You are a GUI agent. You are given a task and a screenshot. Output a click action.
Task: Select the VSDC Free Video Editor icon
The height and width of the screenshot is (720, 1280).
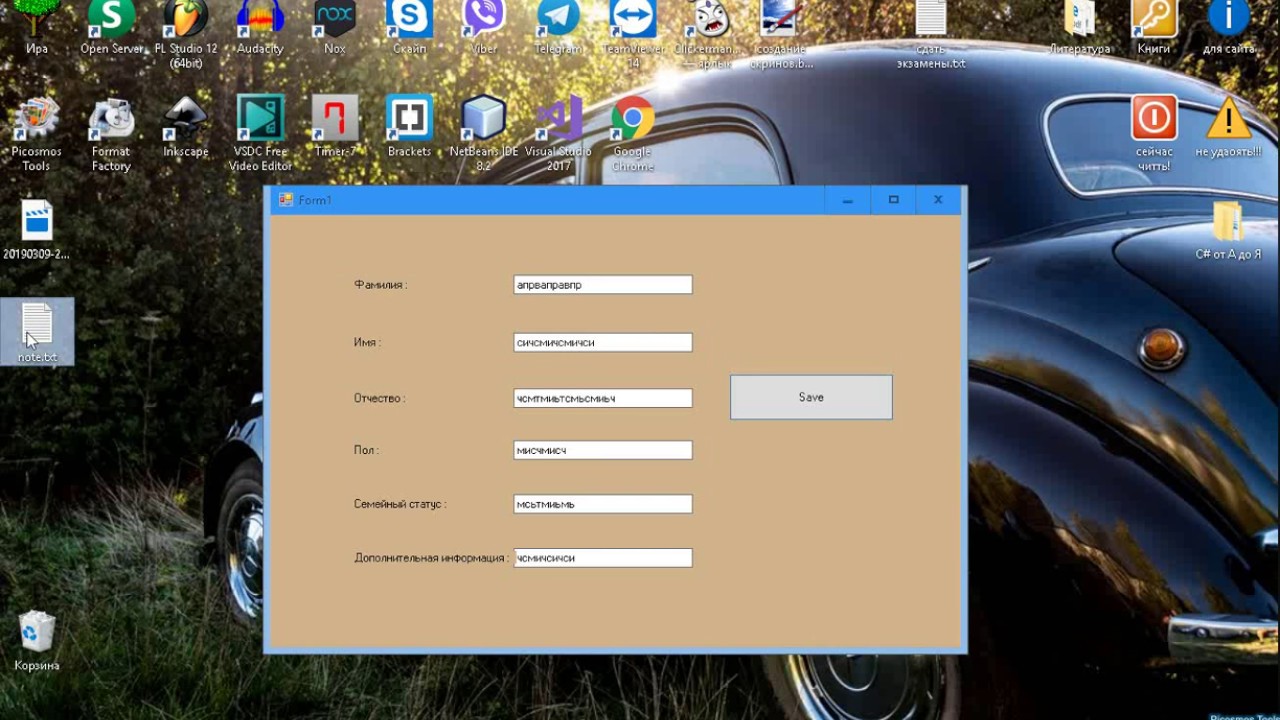[260, 134]
